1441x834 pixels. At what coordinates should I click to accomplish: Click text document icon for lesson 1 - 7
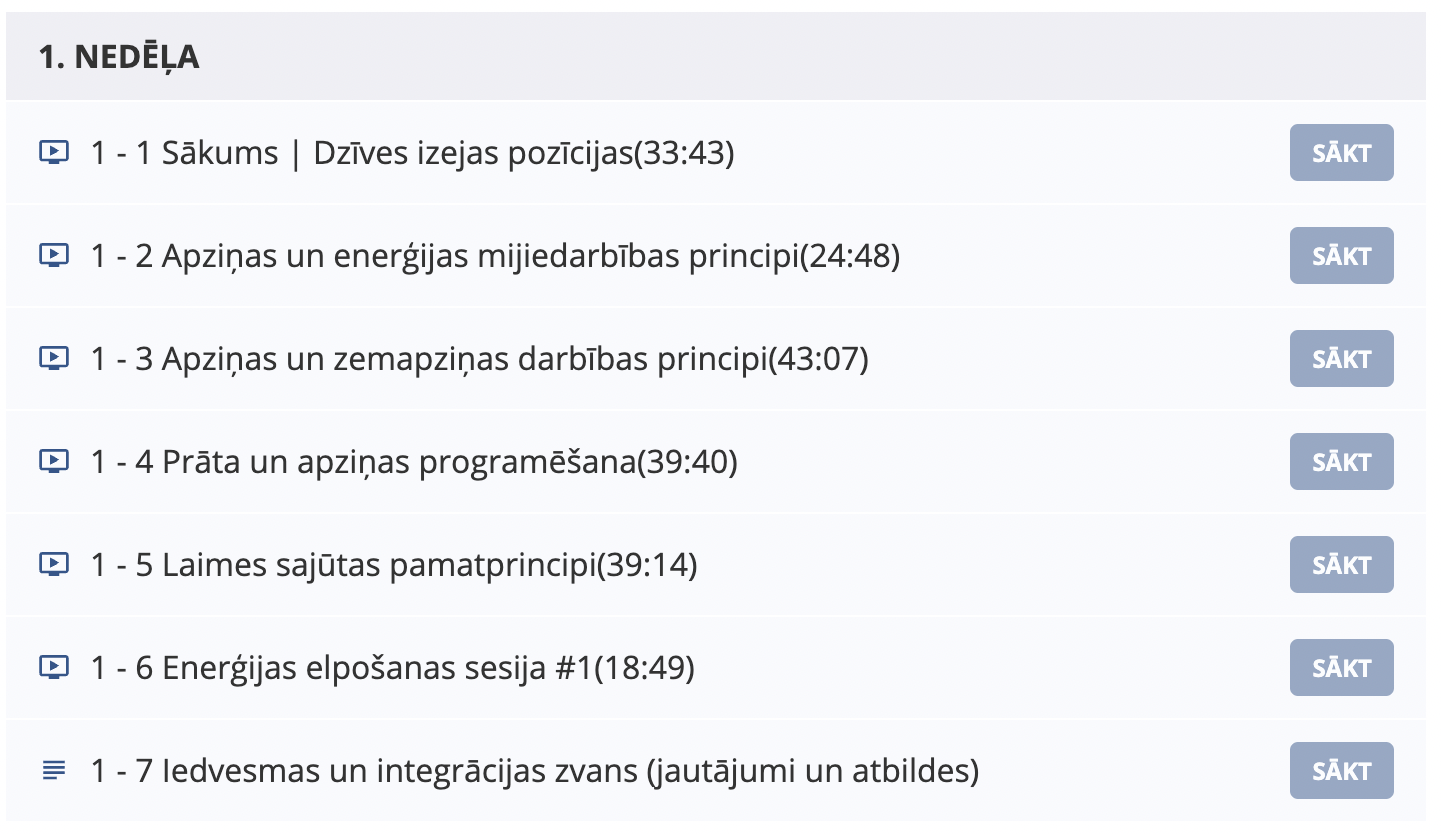54,771
